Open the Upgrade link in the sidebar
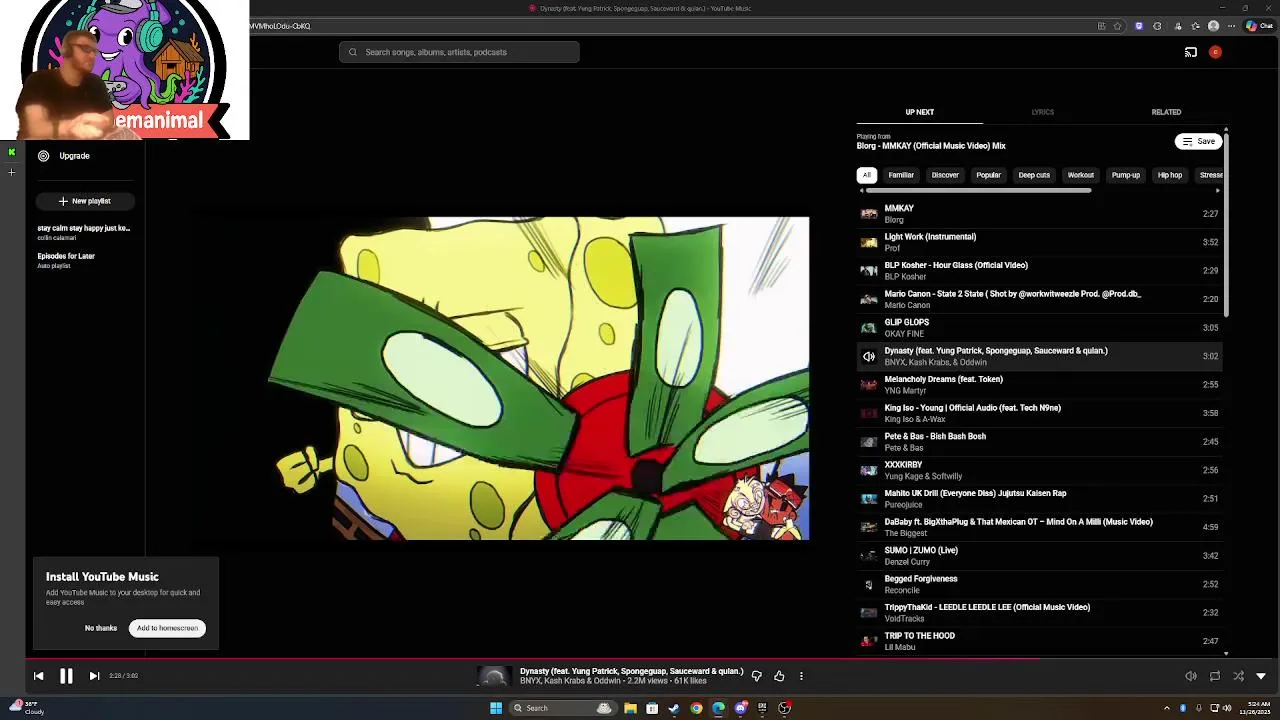This screenshot has width=1280, height=720. point(74,156)
